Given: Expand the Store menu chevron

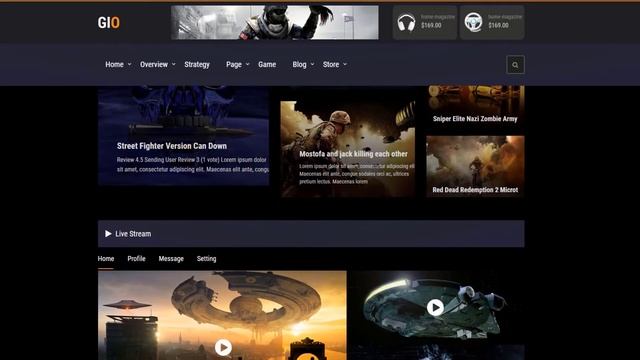Looking at the screenshot, I should (345, 64).
